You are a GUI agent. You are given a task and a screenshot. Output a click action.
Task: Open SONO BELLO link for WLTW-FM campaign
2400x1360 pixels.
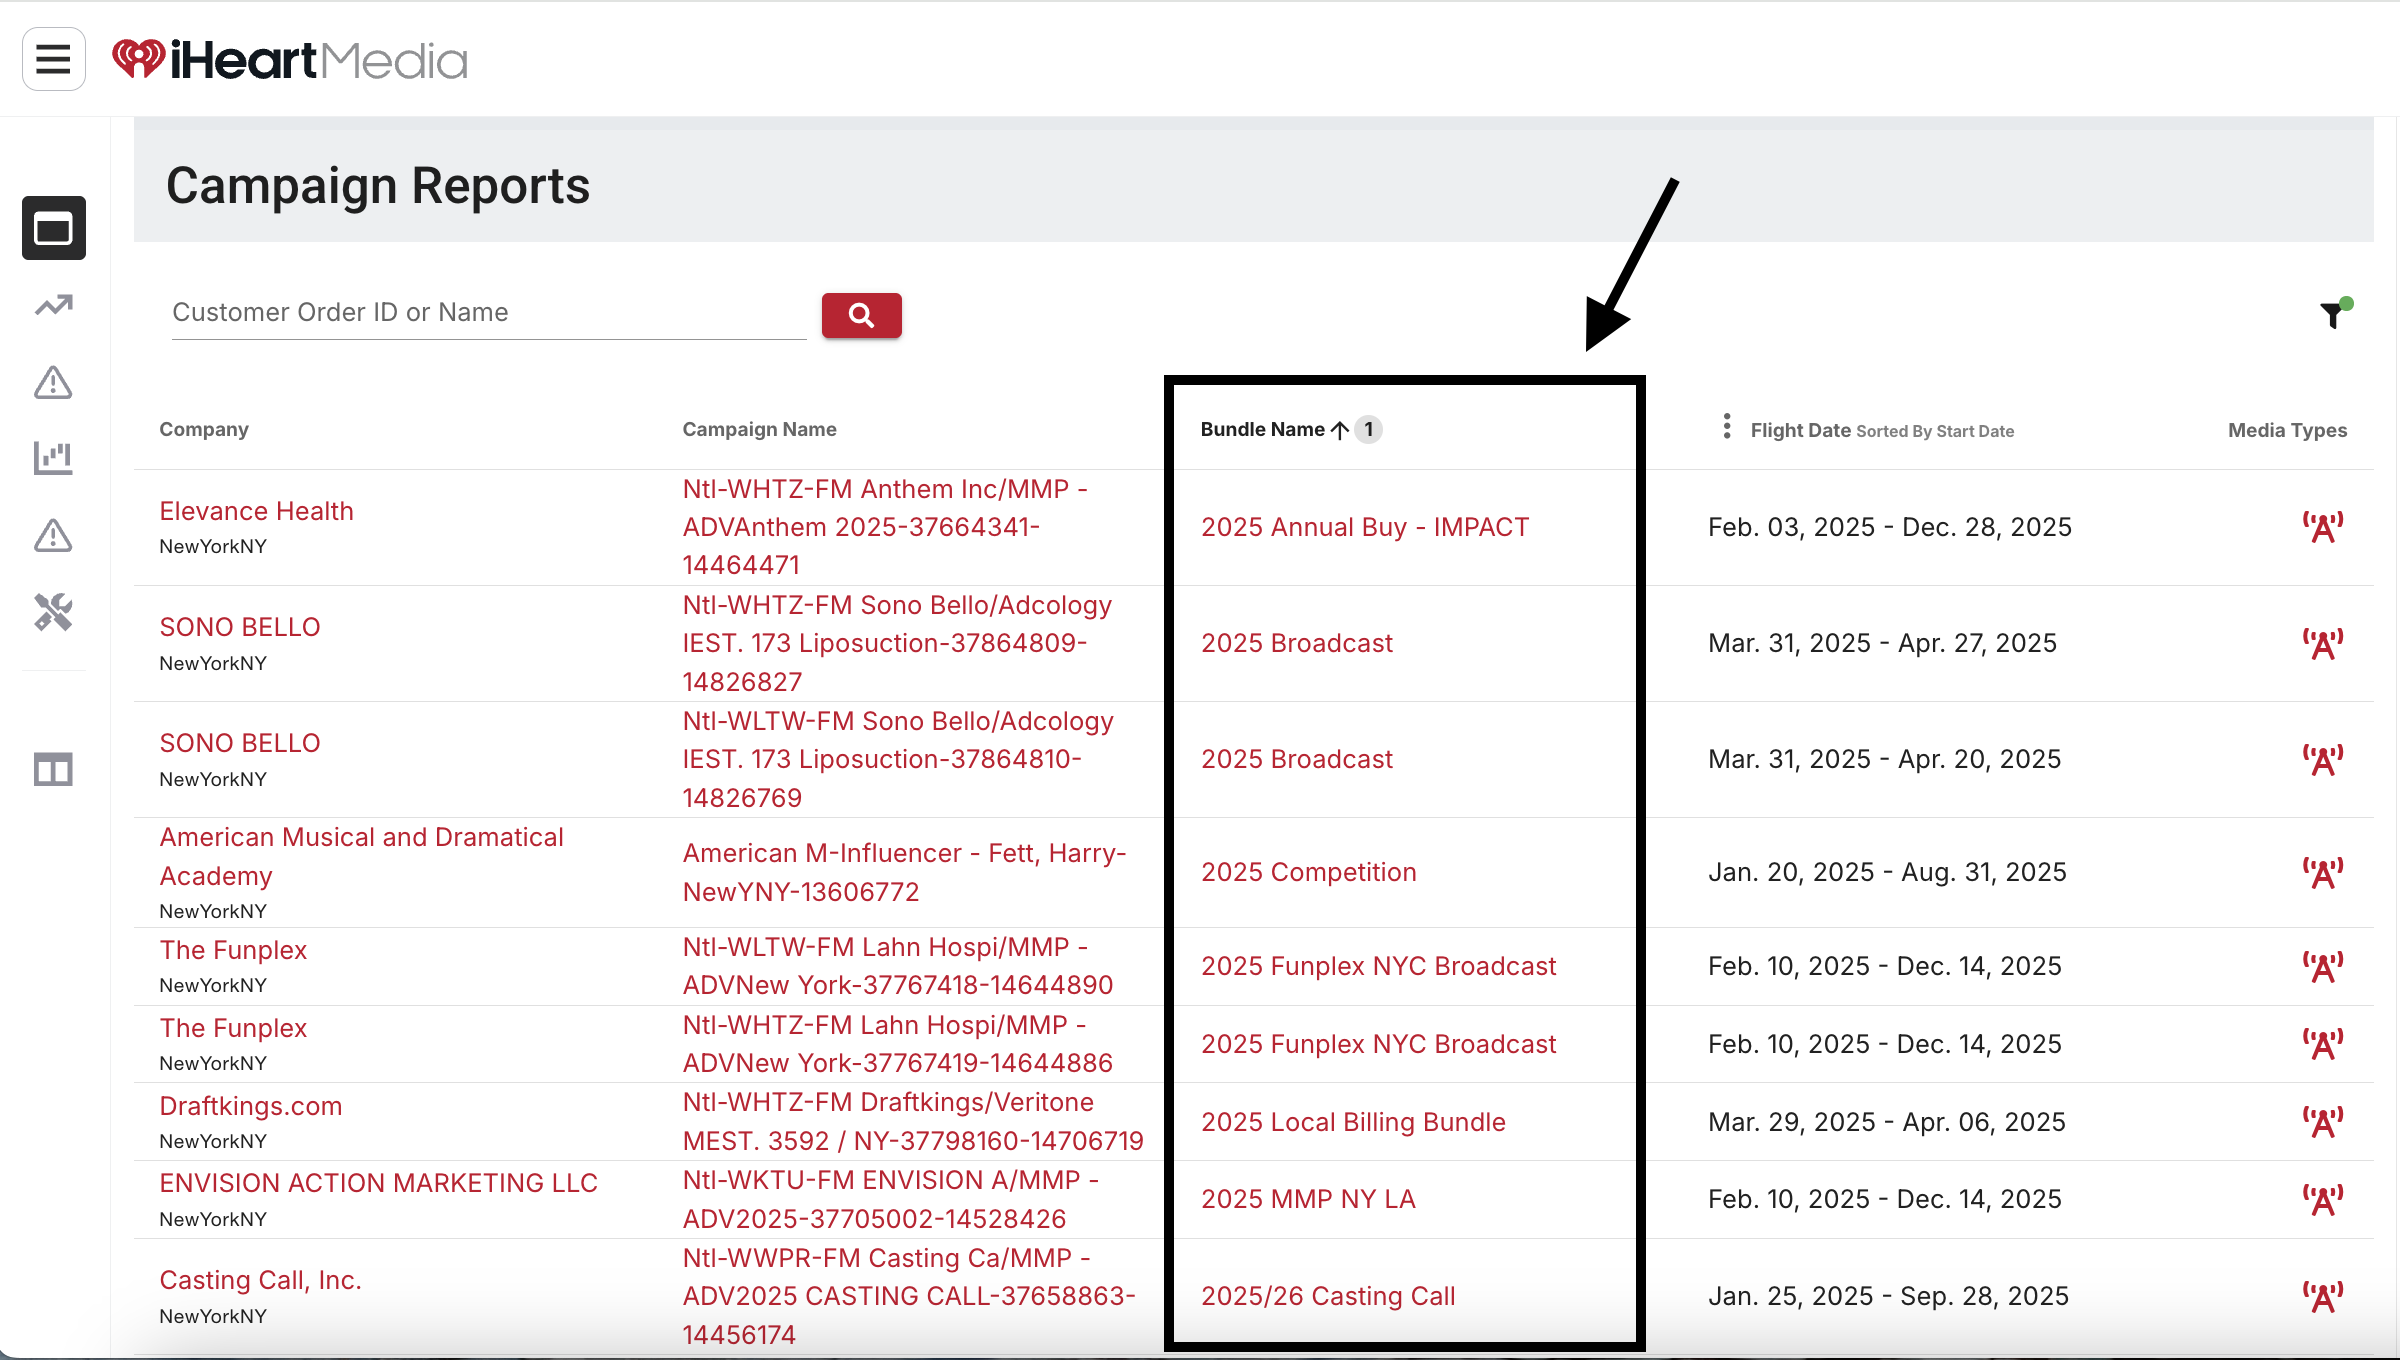click(x=240, y=744)
